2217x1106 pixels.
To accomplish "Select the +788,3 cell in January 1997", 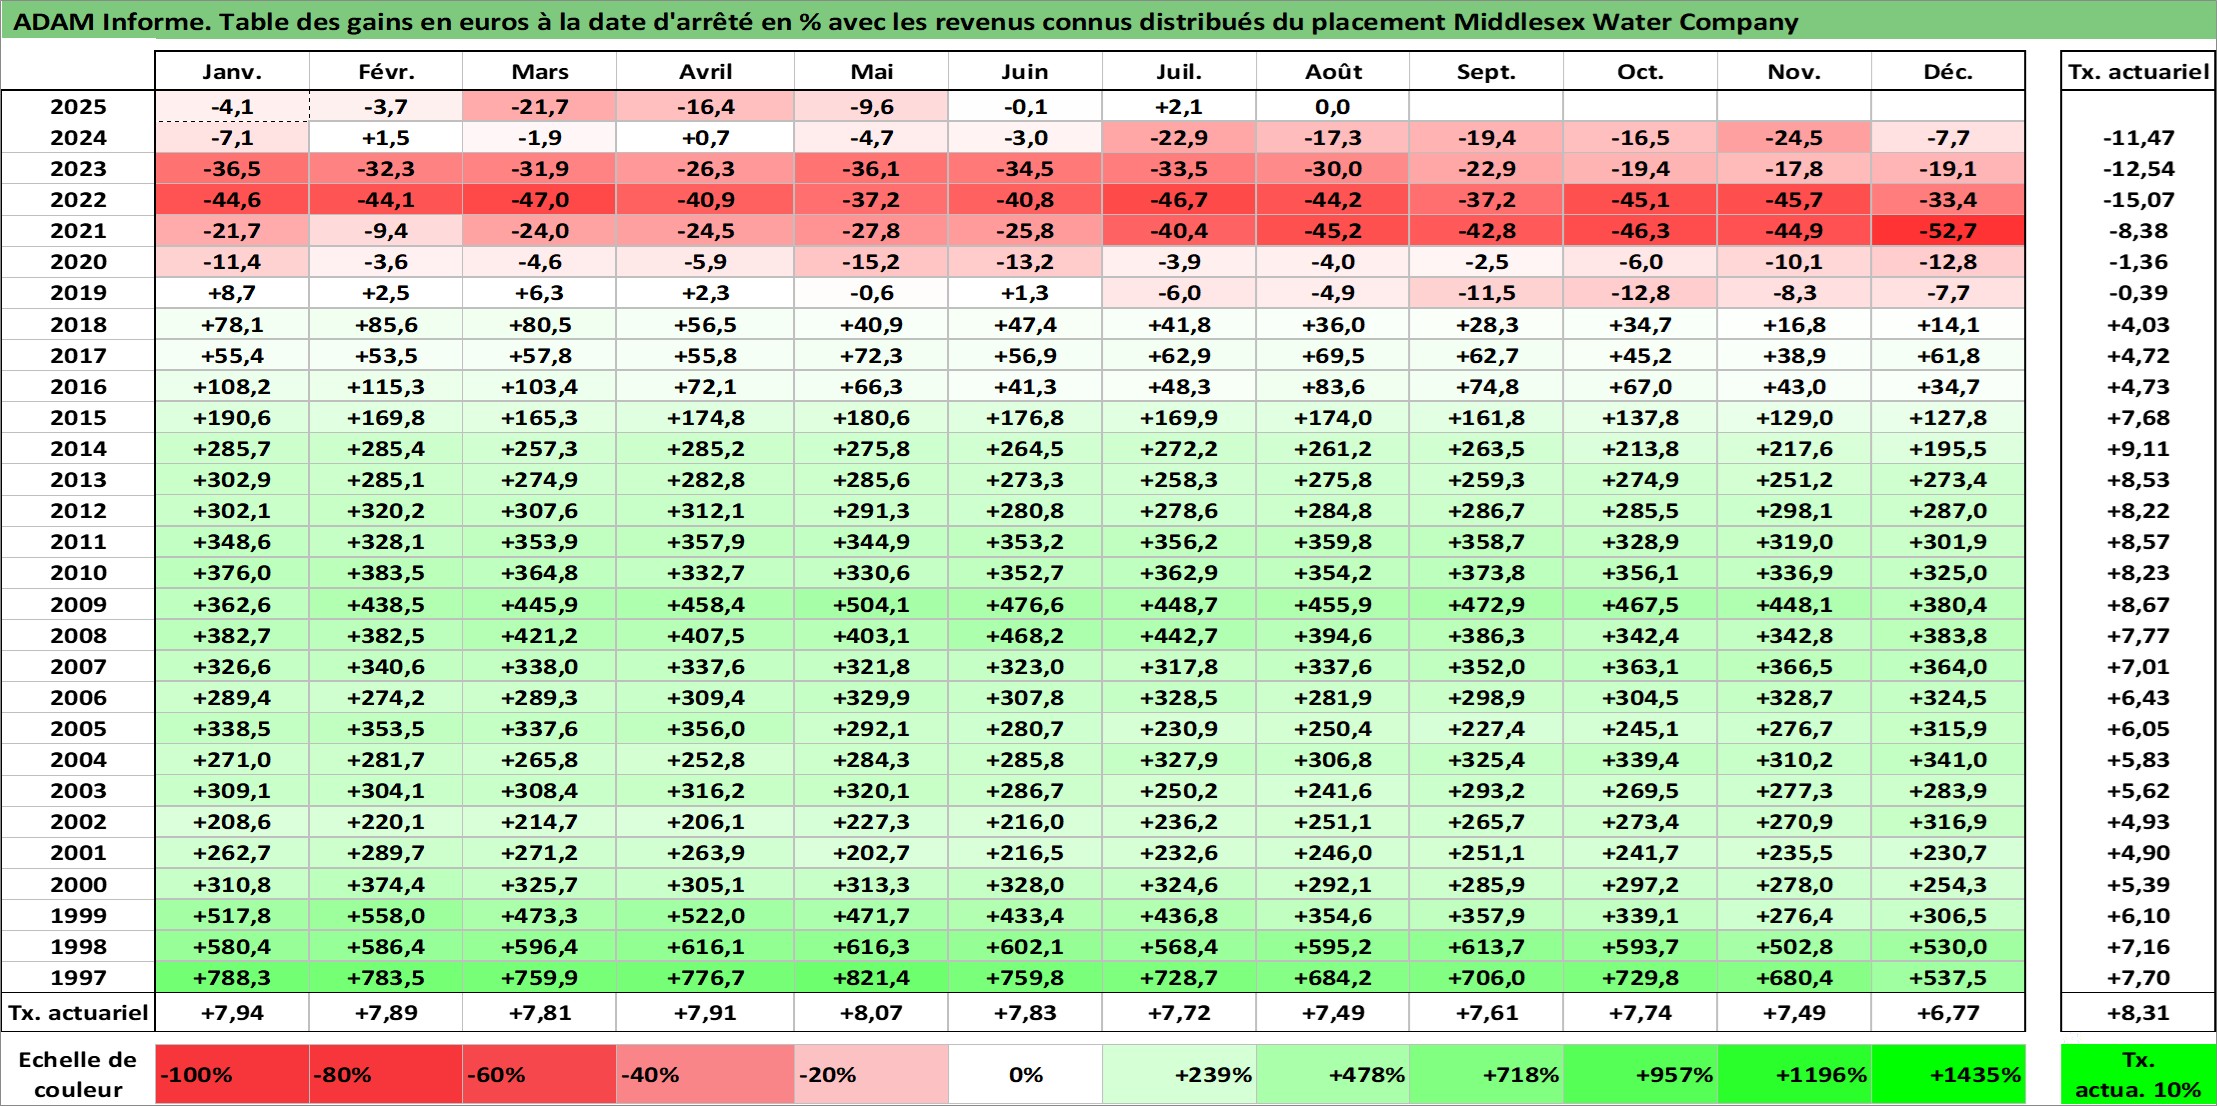I will 232,977.
